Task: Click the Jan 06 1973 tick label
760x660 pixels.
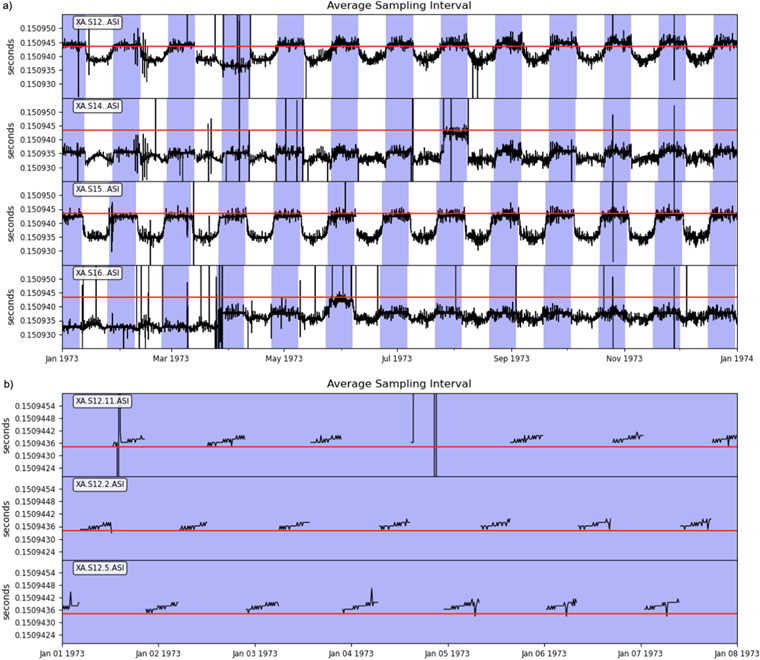Action: [x=544, y=654]
